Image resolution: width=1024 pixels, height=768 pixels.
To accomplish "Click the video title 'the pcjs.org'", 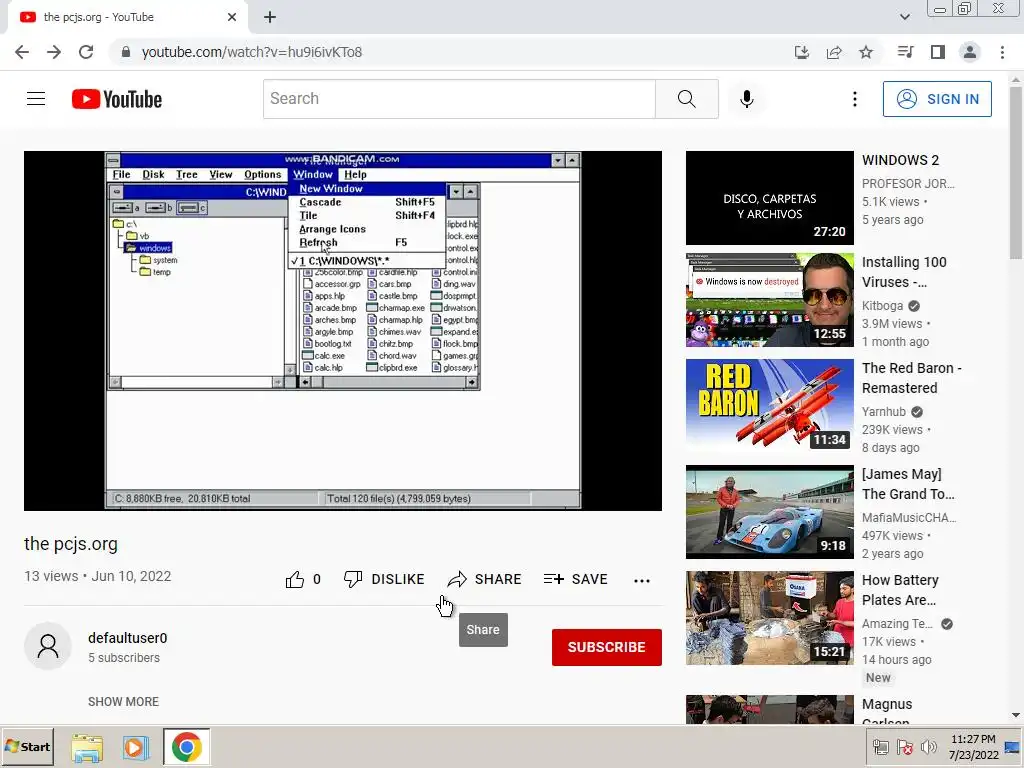I will [71, 544].
